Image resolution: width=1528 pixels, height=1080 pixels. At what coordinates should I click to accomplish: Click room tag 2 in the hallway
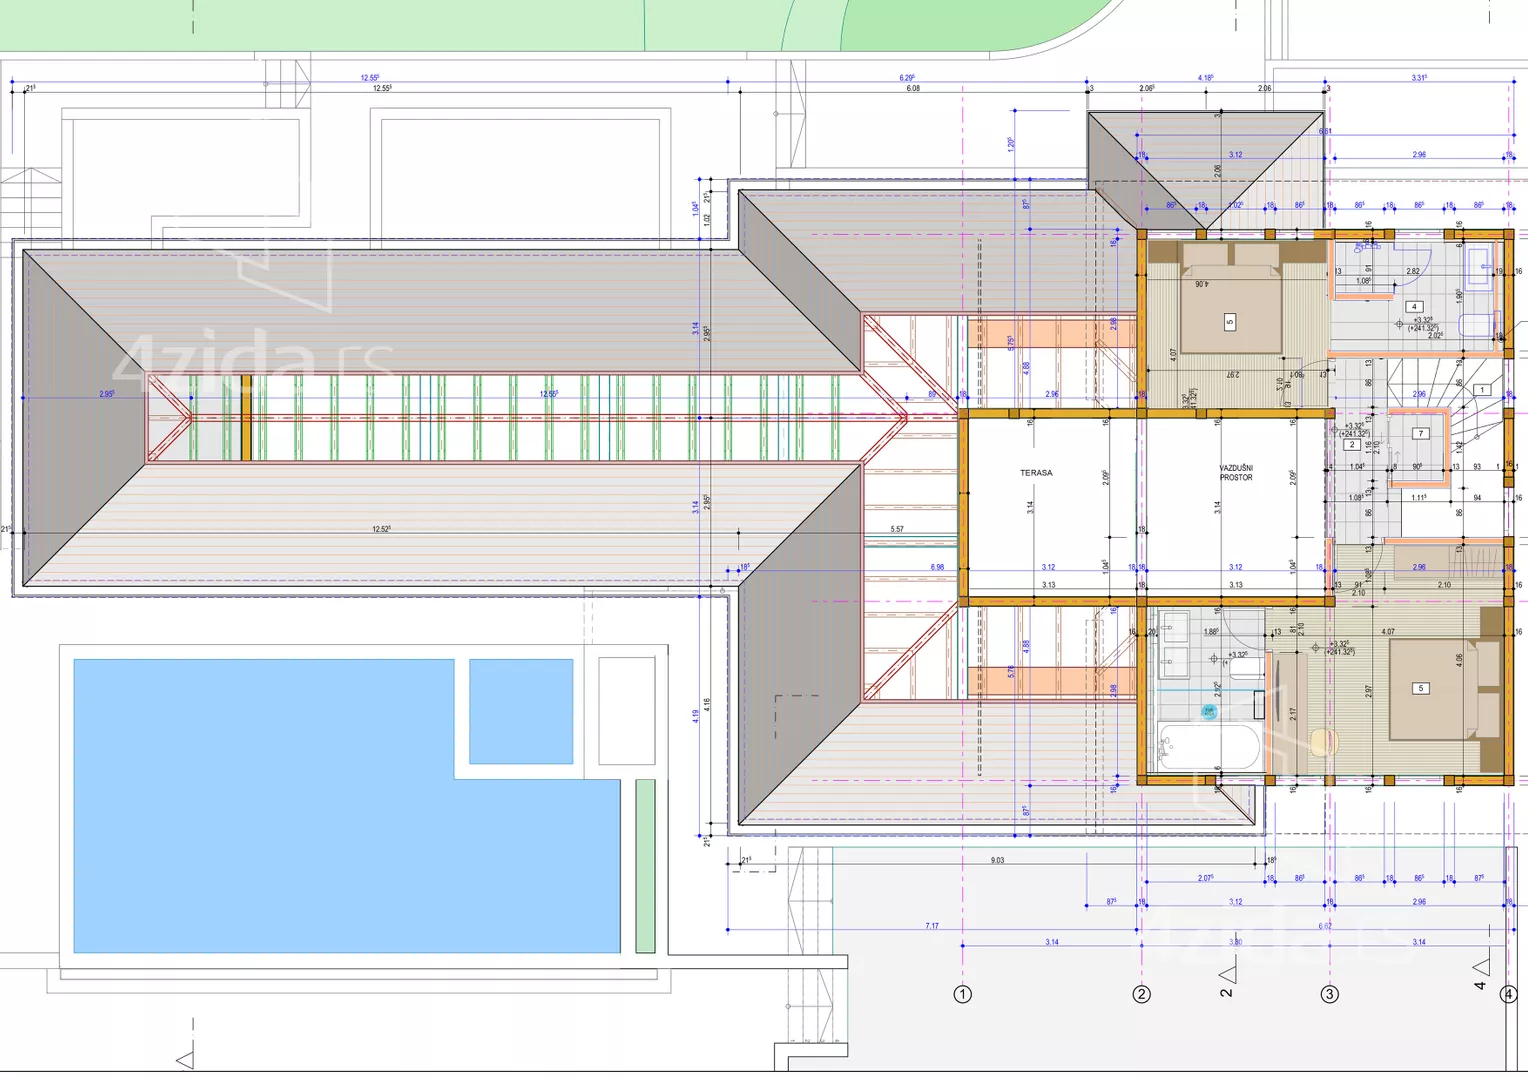pos(1352,445)
